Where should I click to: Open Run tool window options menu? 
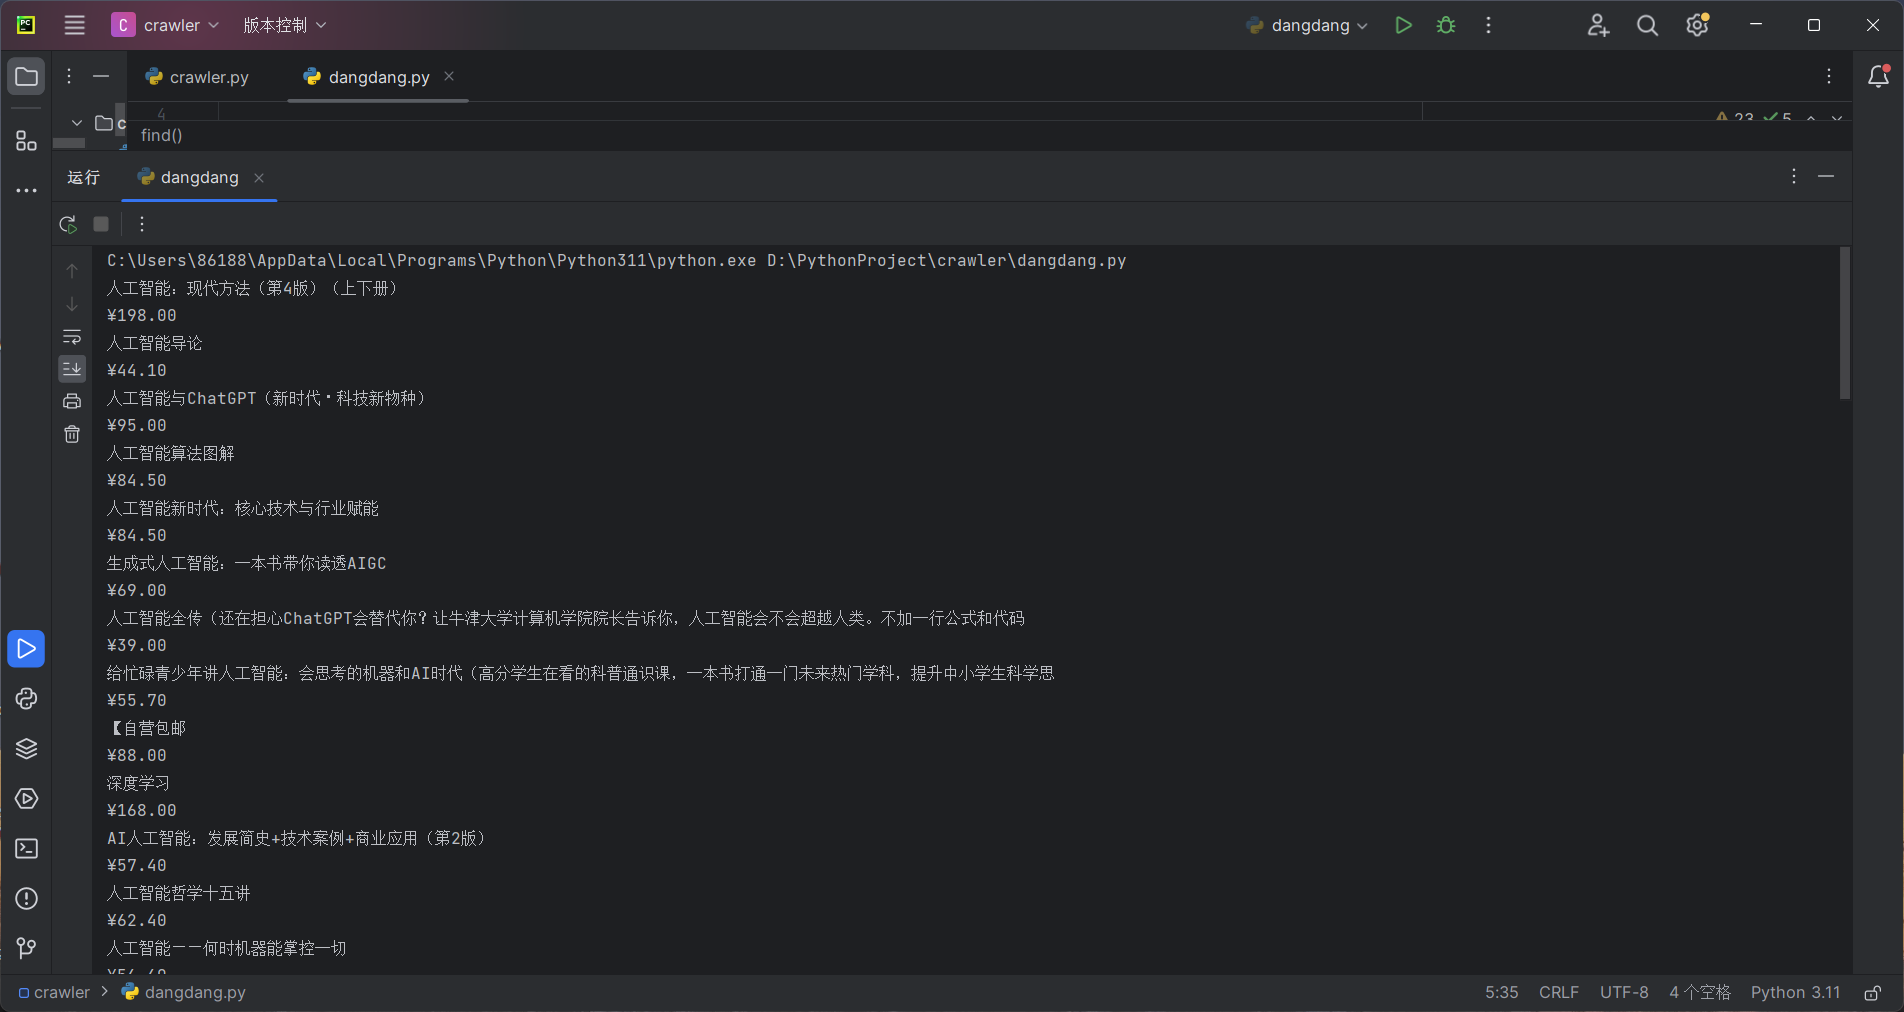point(1794,176)
